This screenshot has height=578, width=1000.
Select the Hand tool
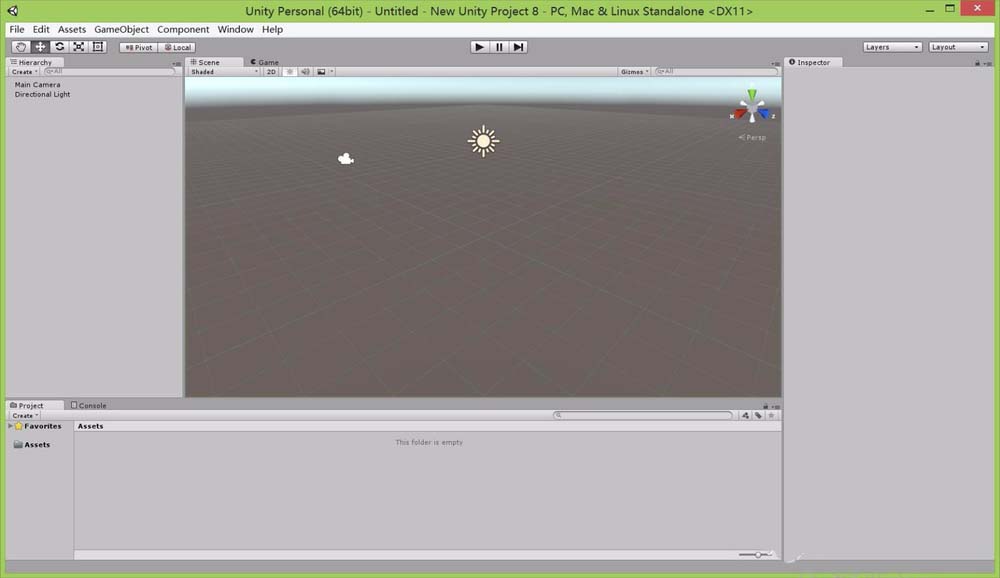pyautogui.click(x=20, y=47)
